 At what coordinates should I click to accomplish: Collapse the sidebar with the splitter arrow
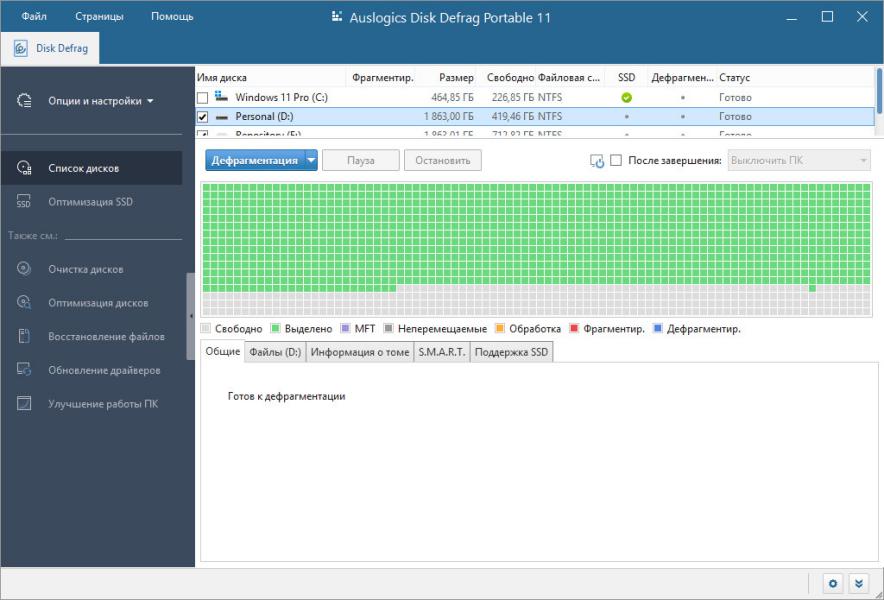pyautogui.click(x=191, y=316)
